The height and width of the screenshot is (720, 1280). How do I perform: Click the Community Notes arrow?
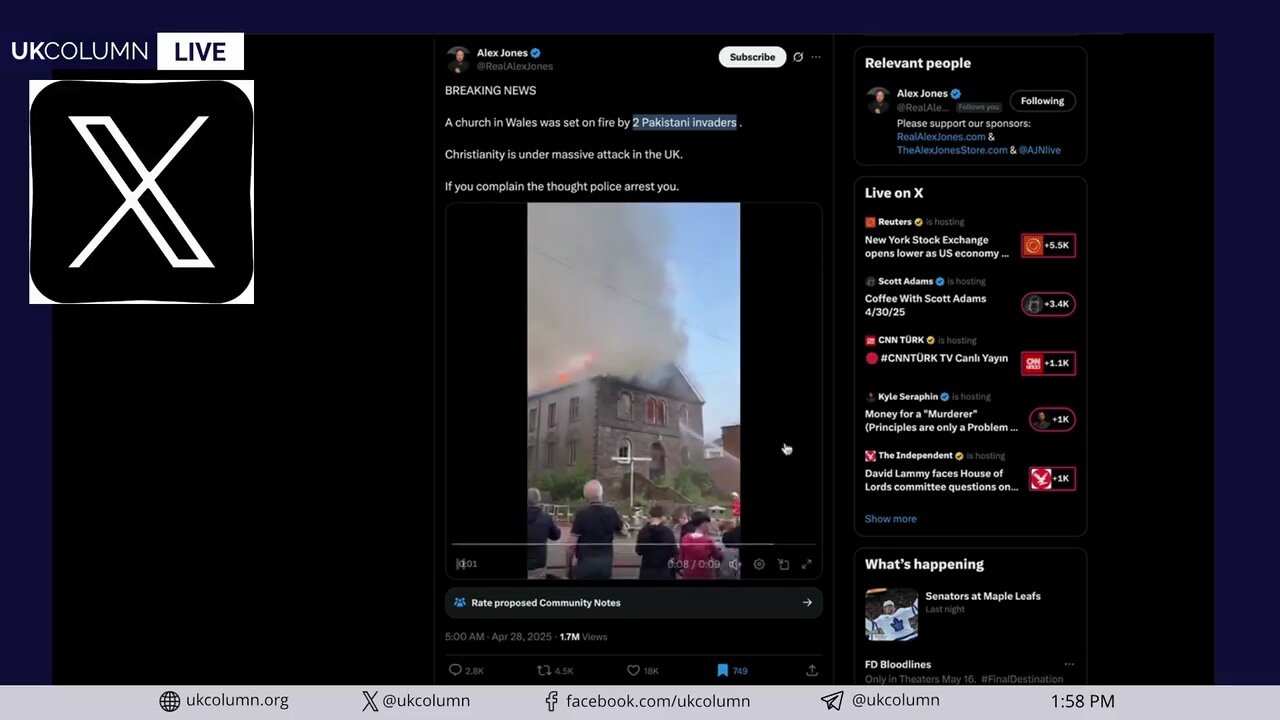[807, 603]
